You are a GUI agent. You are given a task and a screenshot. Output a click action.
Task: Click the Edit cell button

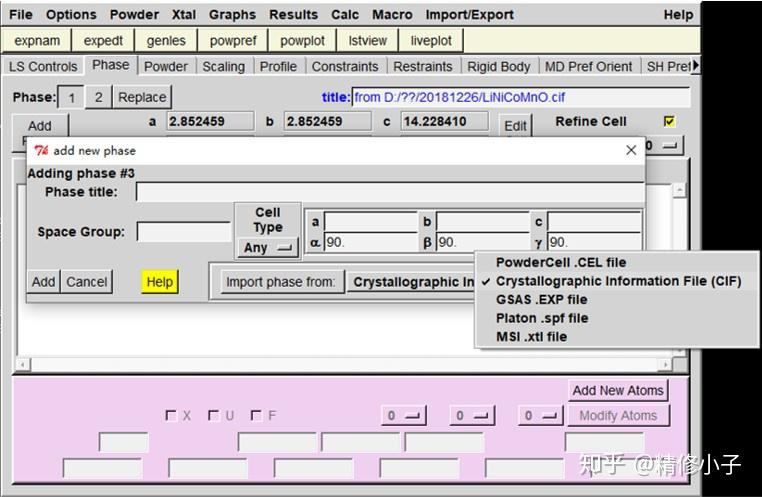tap(515, 126)
